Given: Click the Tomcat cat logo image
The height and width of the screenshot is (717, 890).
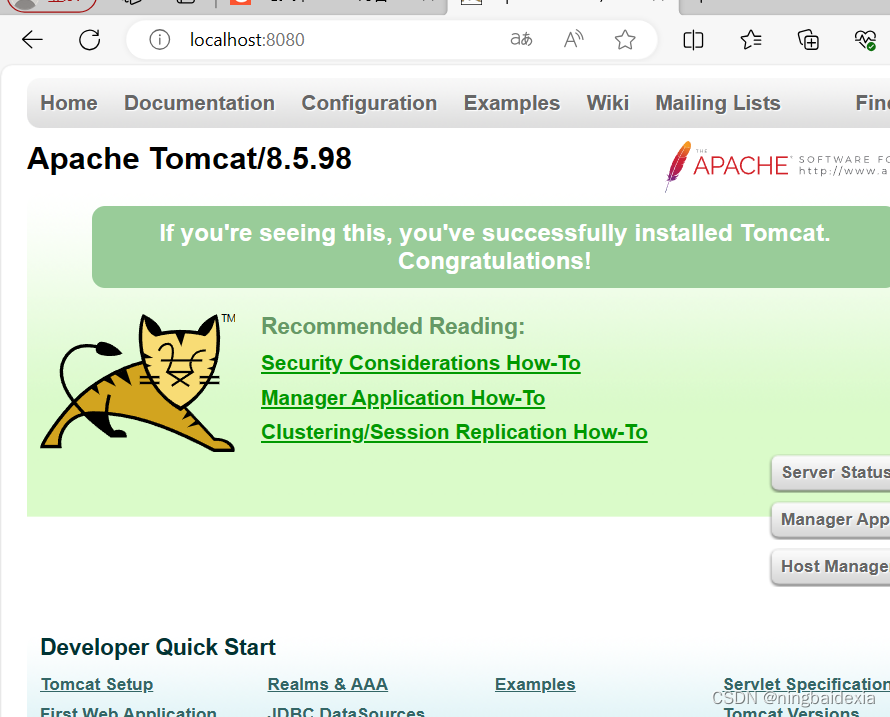Looking at the screenshot, I should coord(138,383).
